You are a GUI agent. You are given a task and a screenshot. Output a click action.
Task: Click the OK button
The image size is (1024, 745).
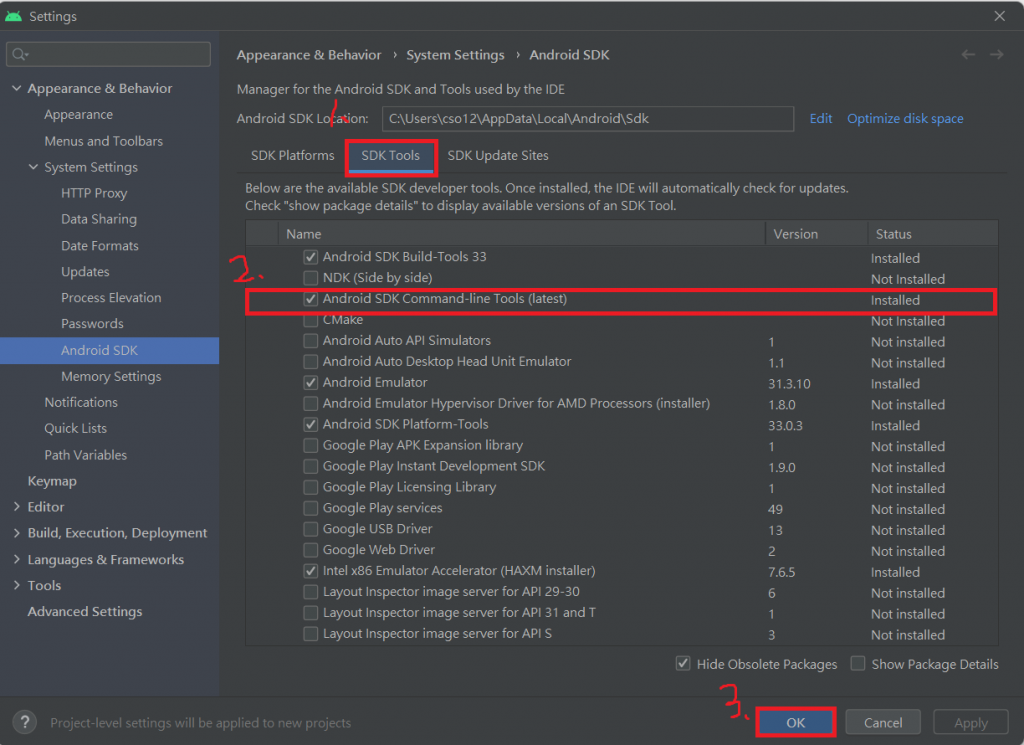[x=795, y=722]
